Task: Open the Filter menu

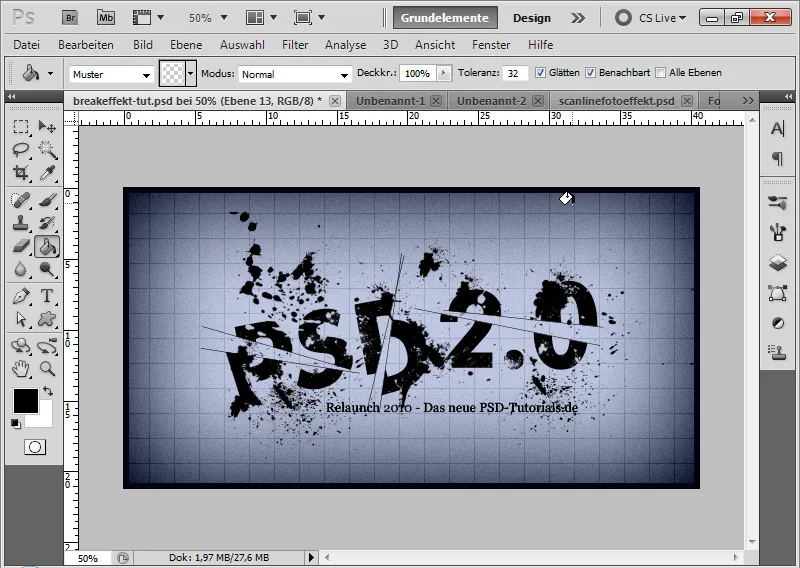Action: [295, 45]
